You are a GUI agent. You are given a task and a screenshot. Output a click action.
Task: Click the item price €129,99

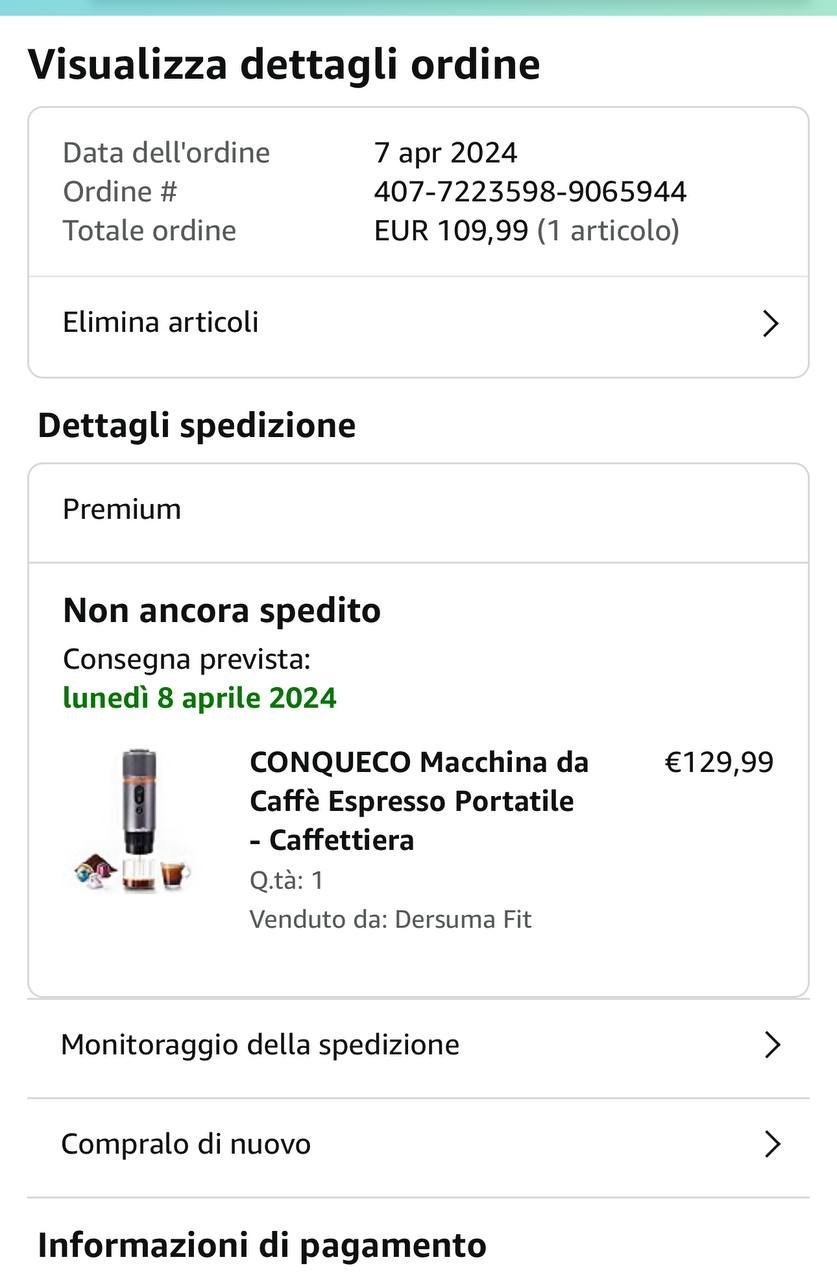coord(719,763)
